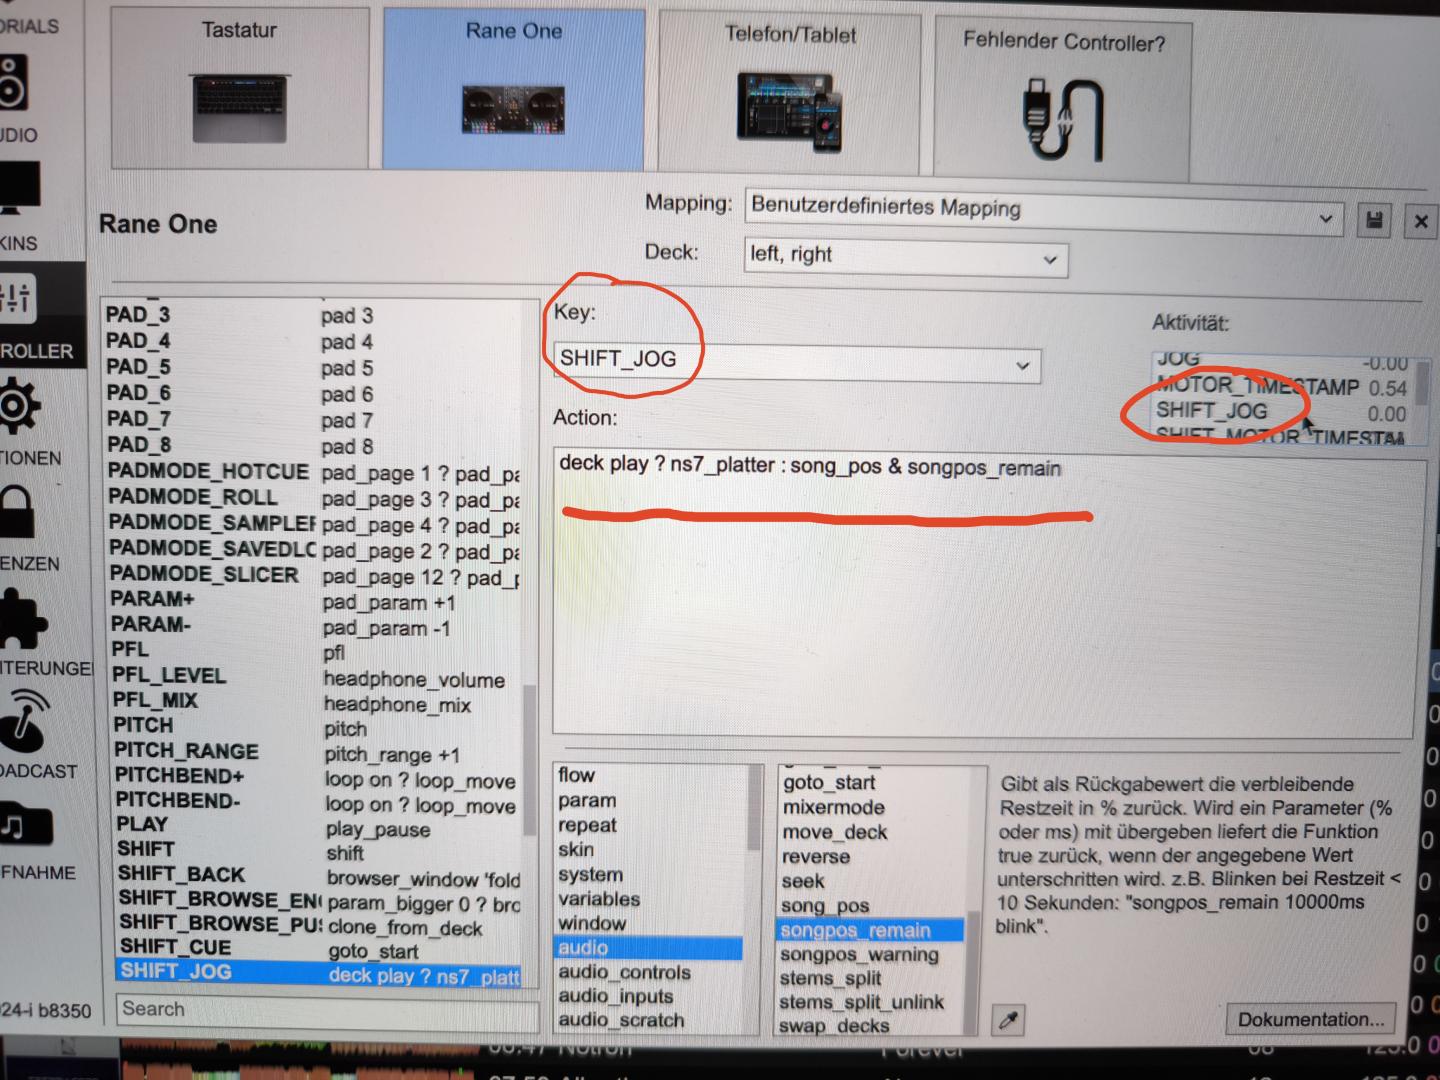This screenshot has width=1440, height=1080.
Task: Select the PLAY mapping row
Action: [x=316, y=826]
